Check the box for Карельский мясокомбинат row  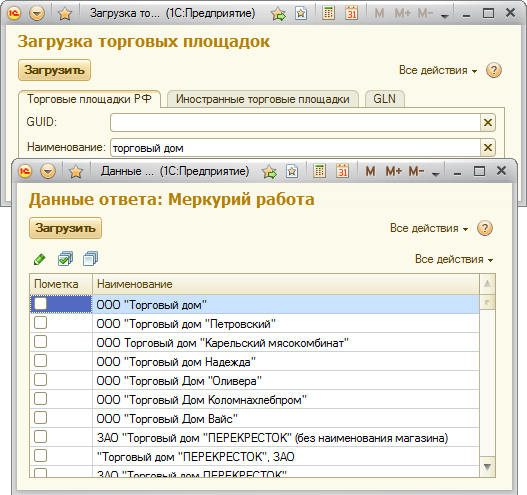coord(41,342)
